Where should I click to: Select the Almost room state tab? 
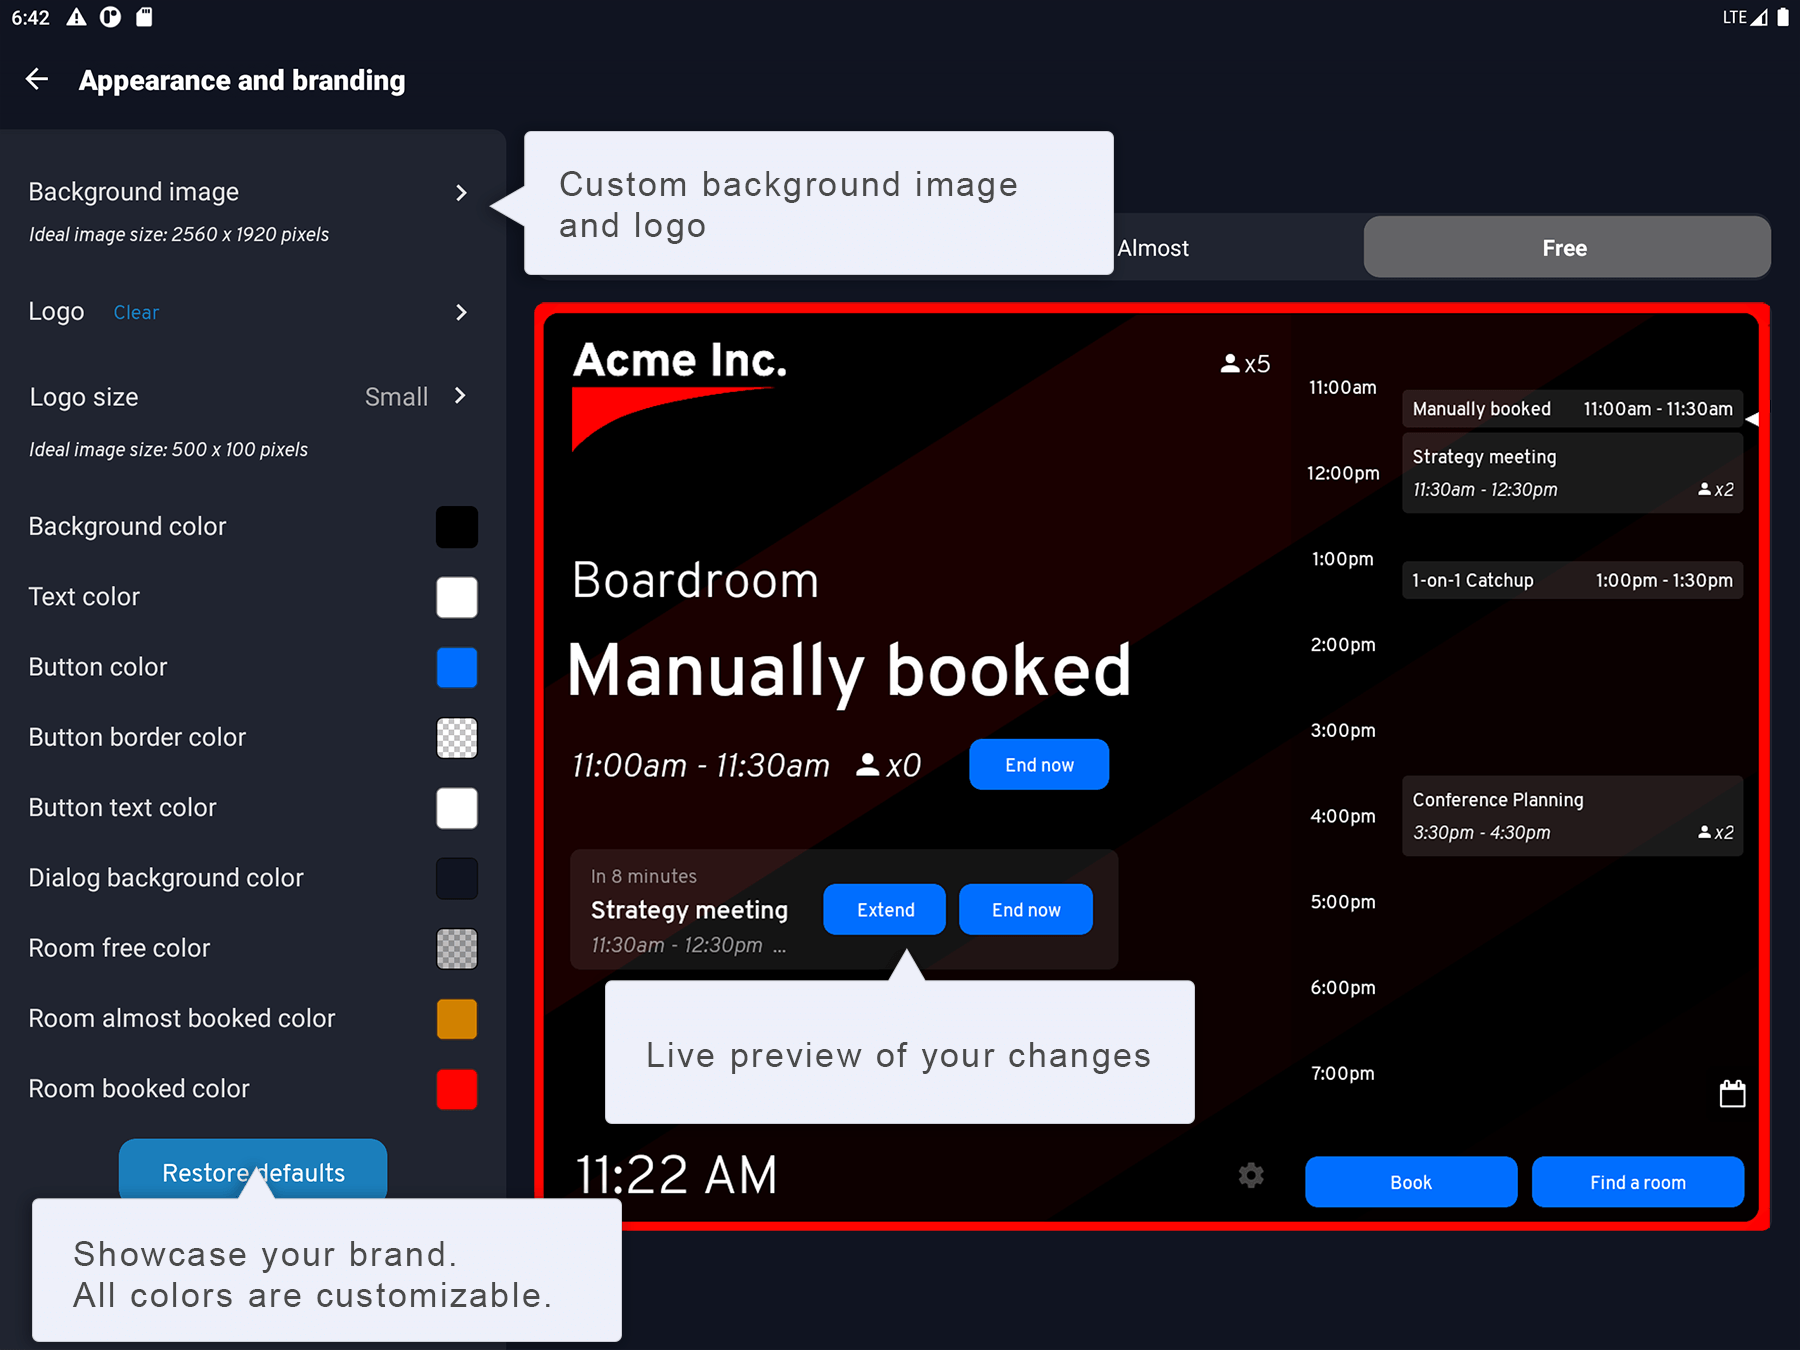pos(1153,248)
